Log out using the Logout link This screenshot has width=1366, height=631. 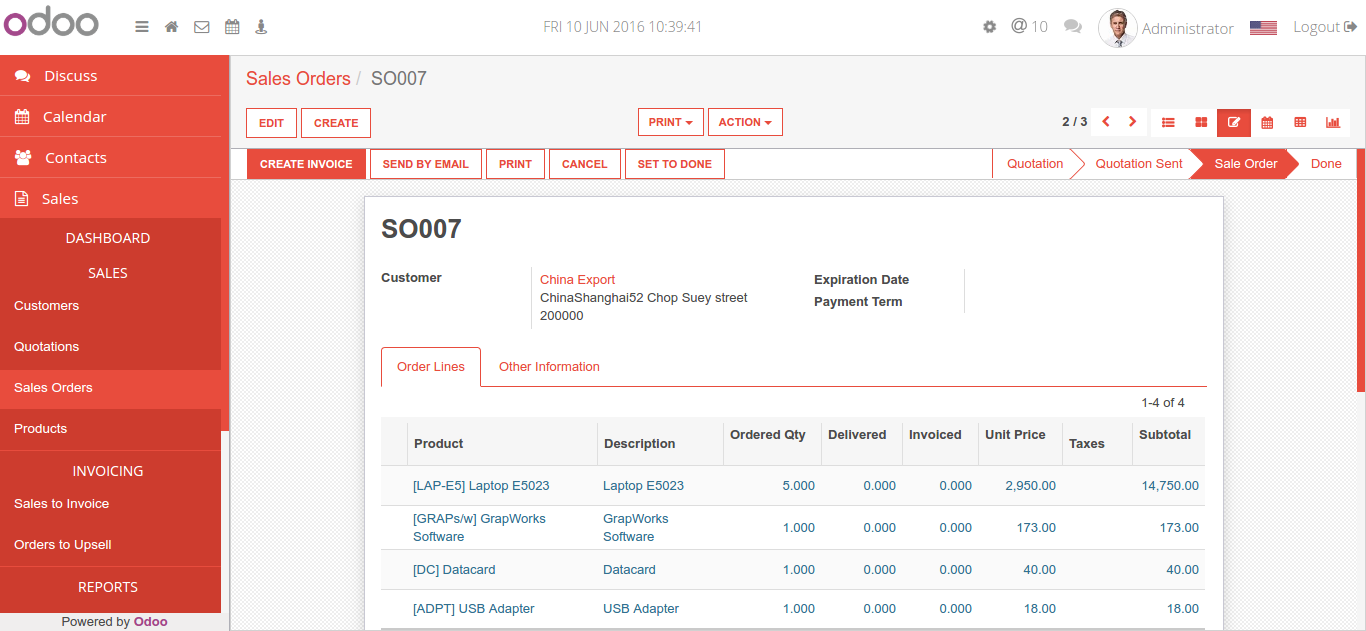click(x=1324, y=27)
